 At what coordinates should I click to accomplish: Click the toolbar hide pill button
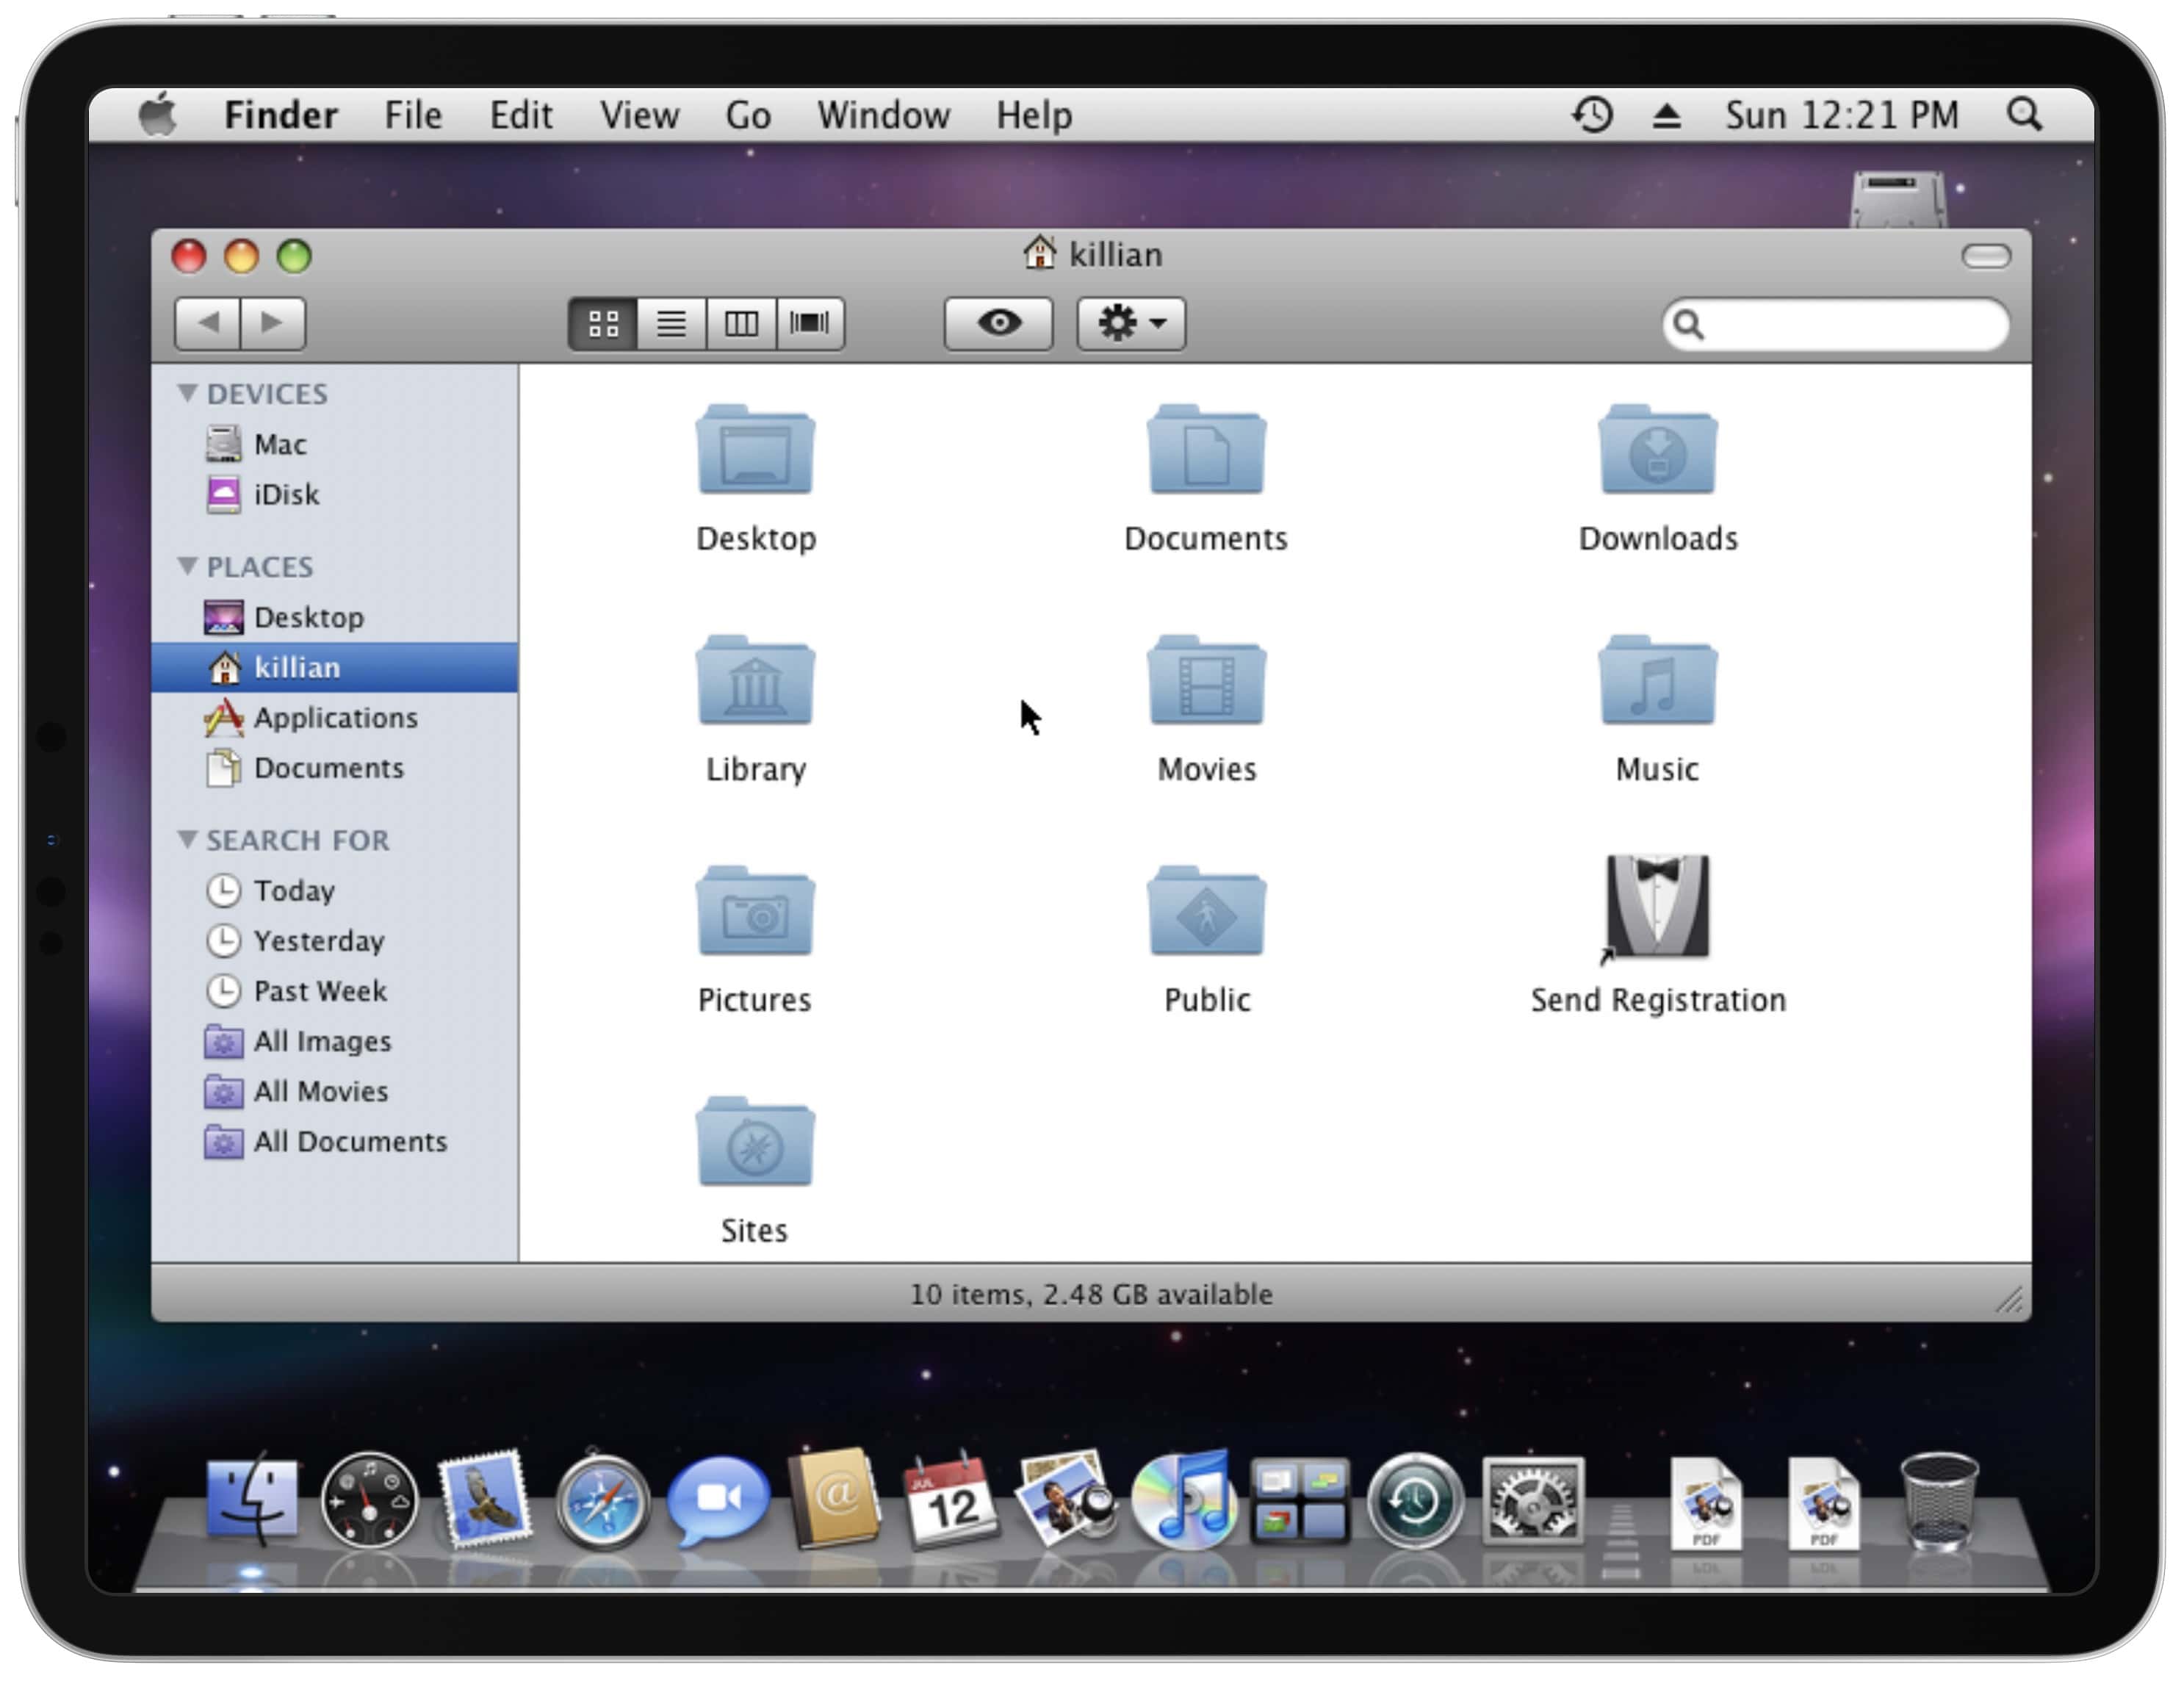point(1985,256)
